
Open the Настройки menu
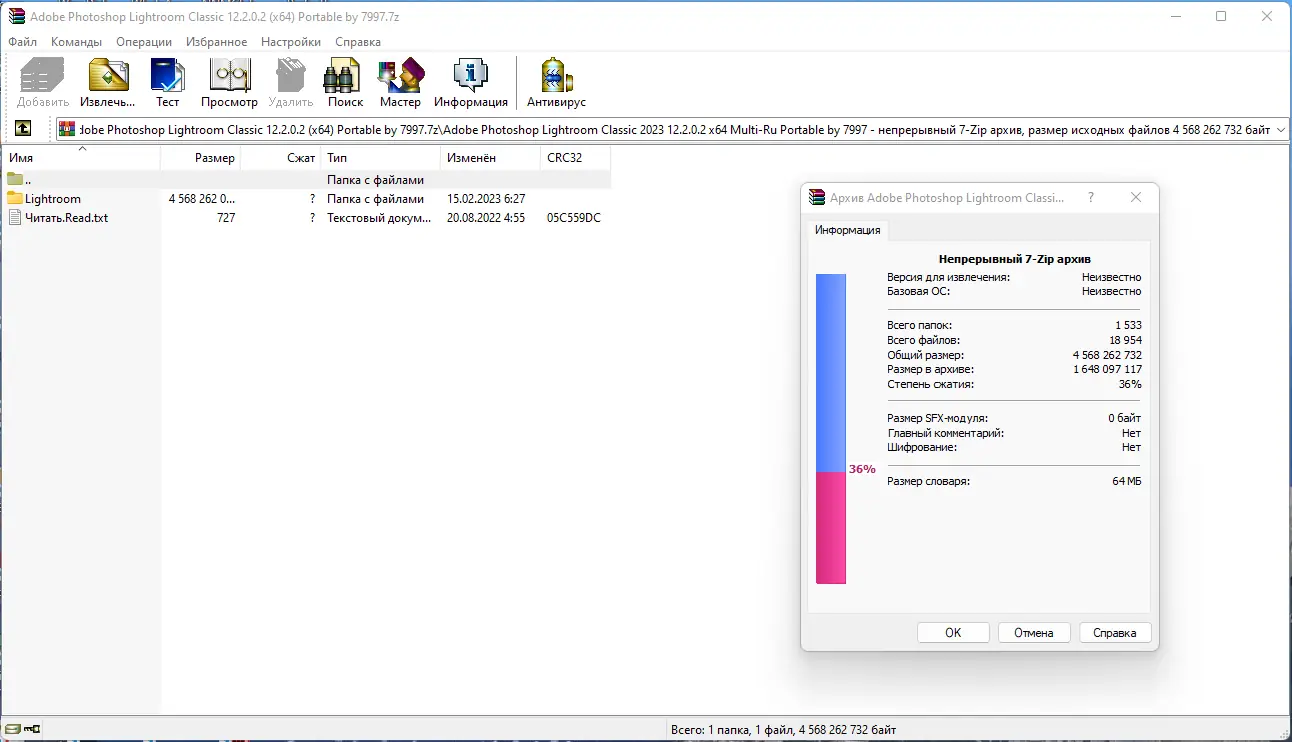(291, 42)
